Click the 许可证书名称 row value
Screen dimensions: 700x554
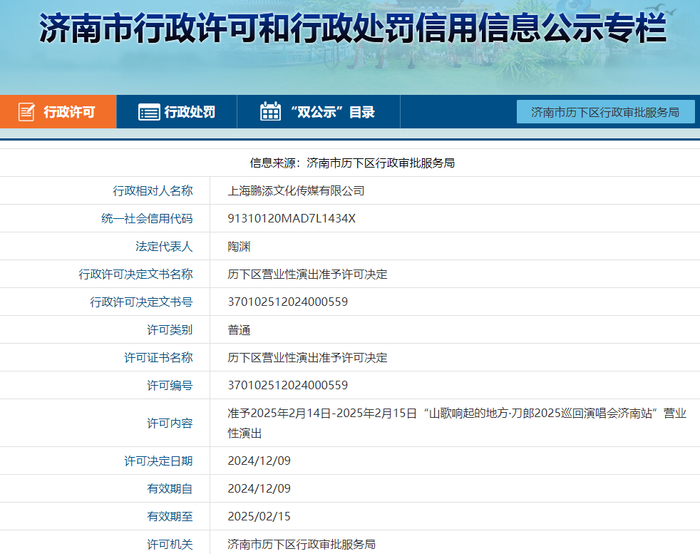[x=307, y=357]
